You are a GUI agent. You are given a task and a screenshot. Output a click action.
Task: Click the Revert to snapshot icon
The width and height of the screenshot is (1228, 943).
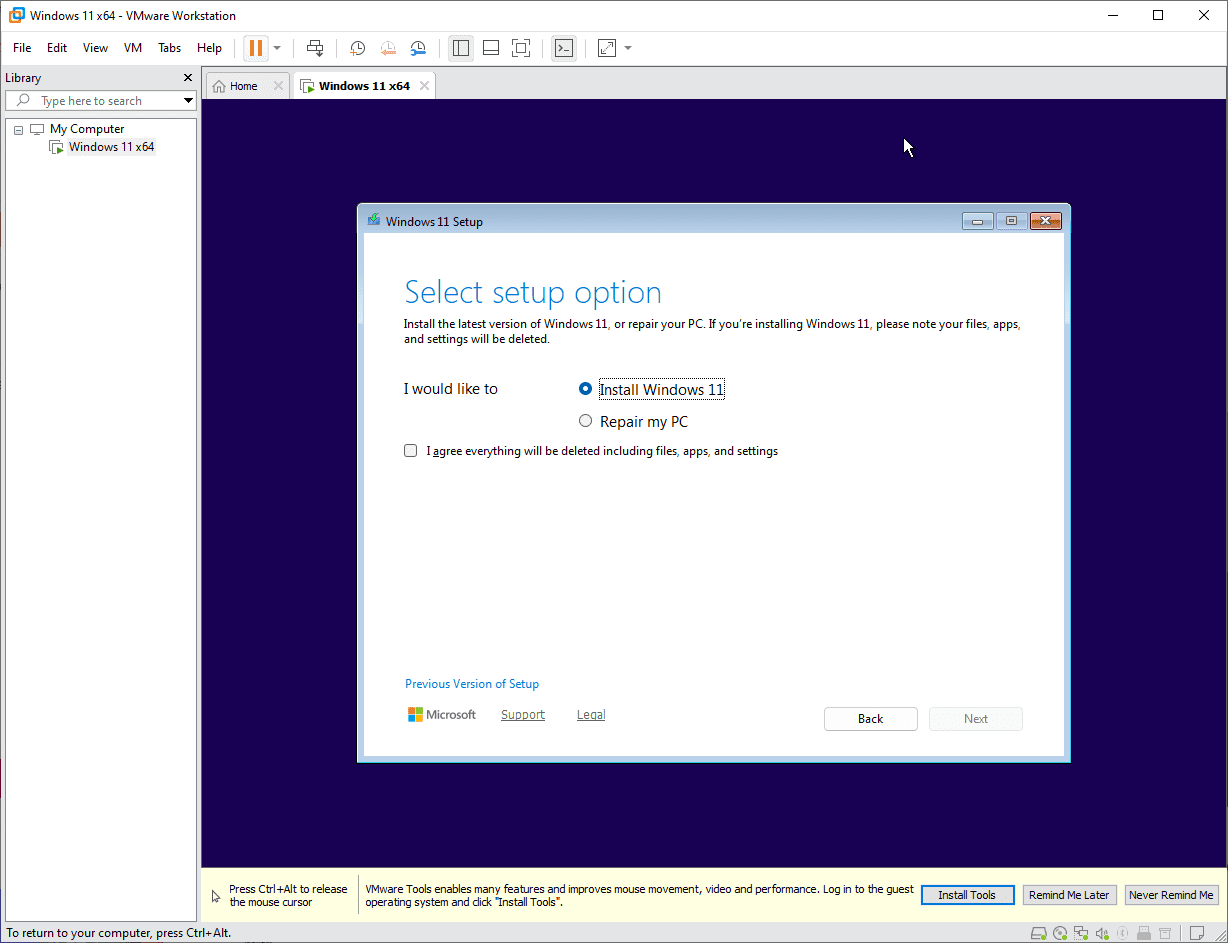click(388, 48)
